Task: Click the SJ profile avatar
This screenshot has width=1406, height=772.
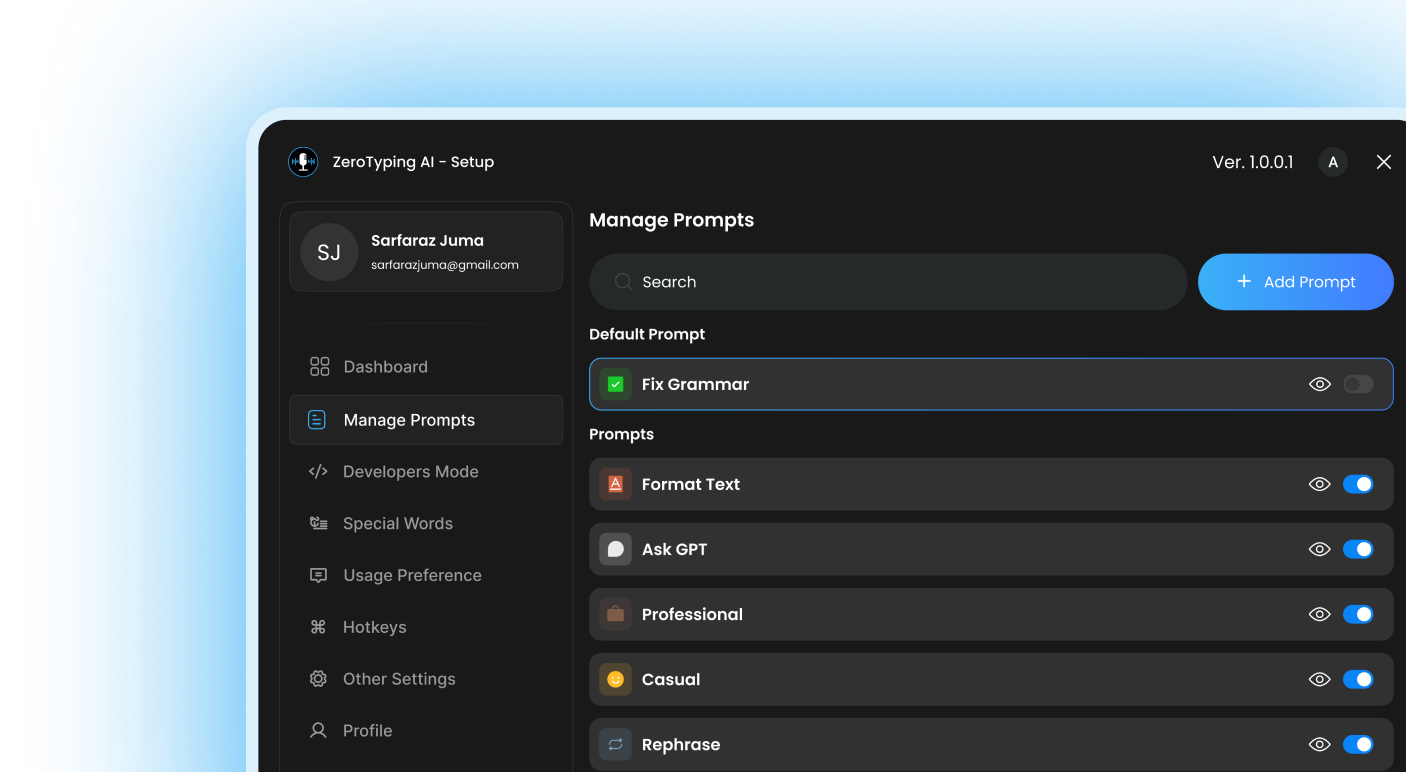Action: click(329, 252)
